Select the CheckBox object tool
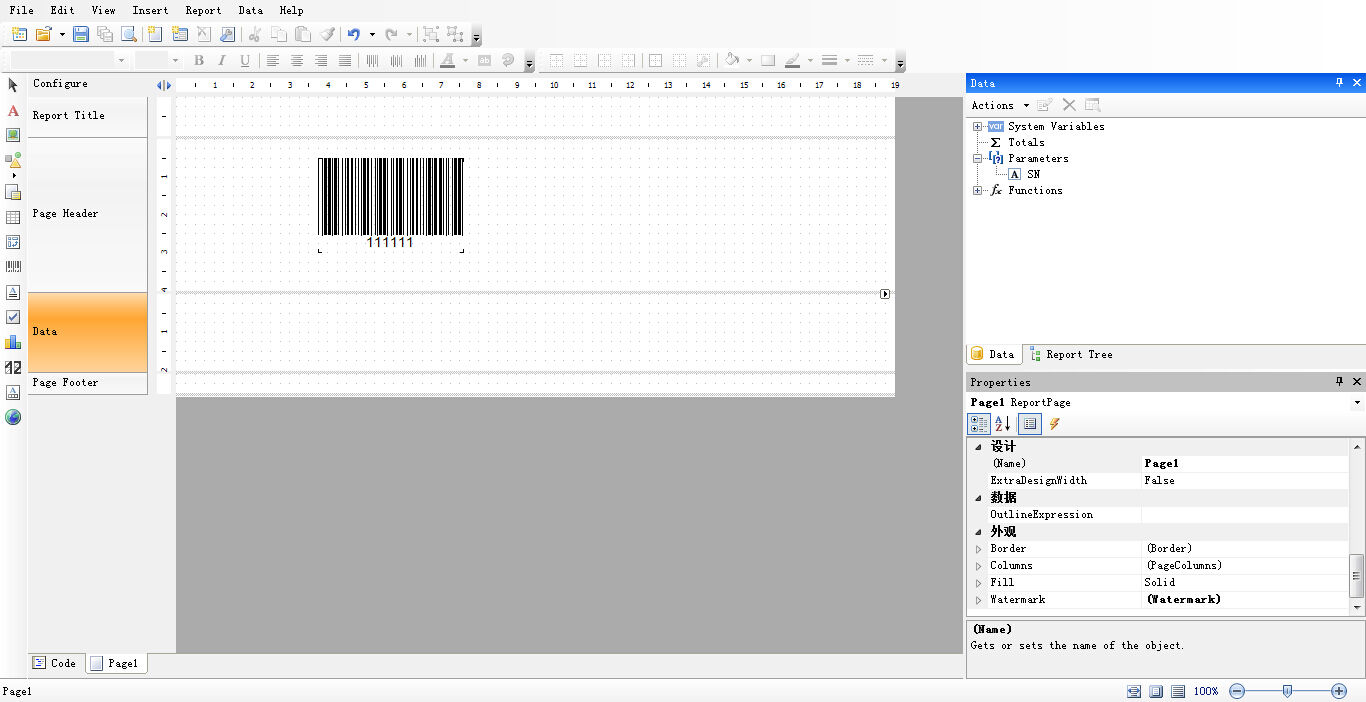 (x=13, y=317)
